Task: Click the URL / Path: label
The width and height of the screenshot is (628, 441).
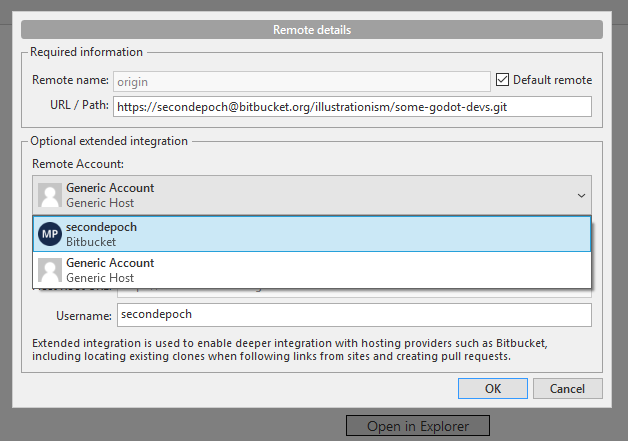Action: [79, 105]
